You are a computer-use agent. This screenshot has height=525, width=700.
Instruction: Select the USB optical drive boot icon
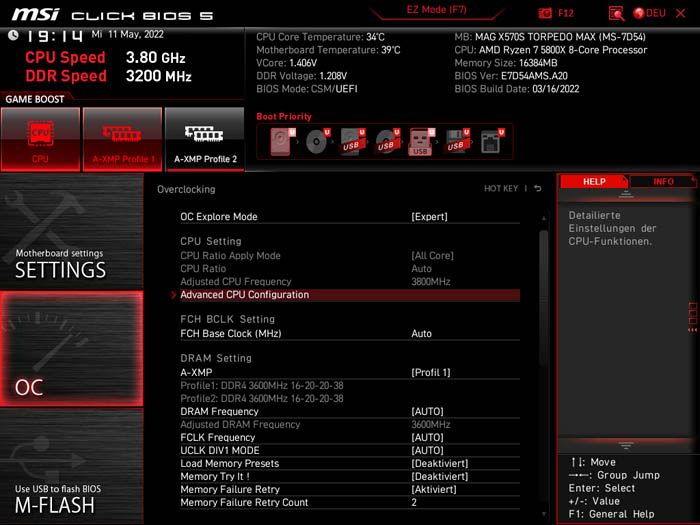tap(387, 142)
